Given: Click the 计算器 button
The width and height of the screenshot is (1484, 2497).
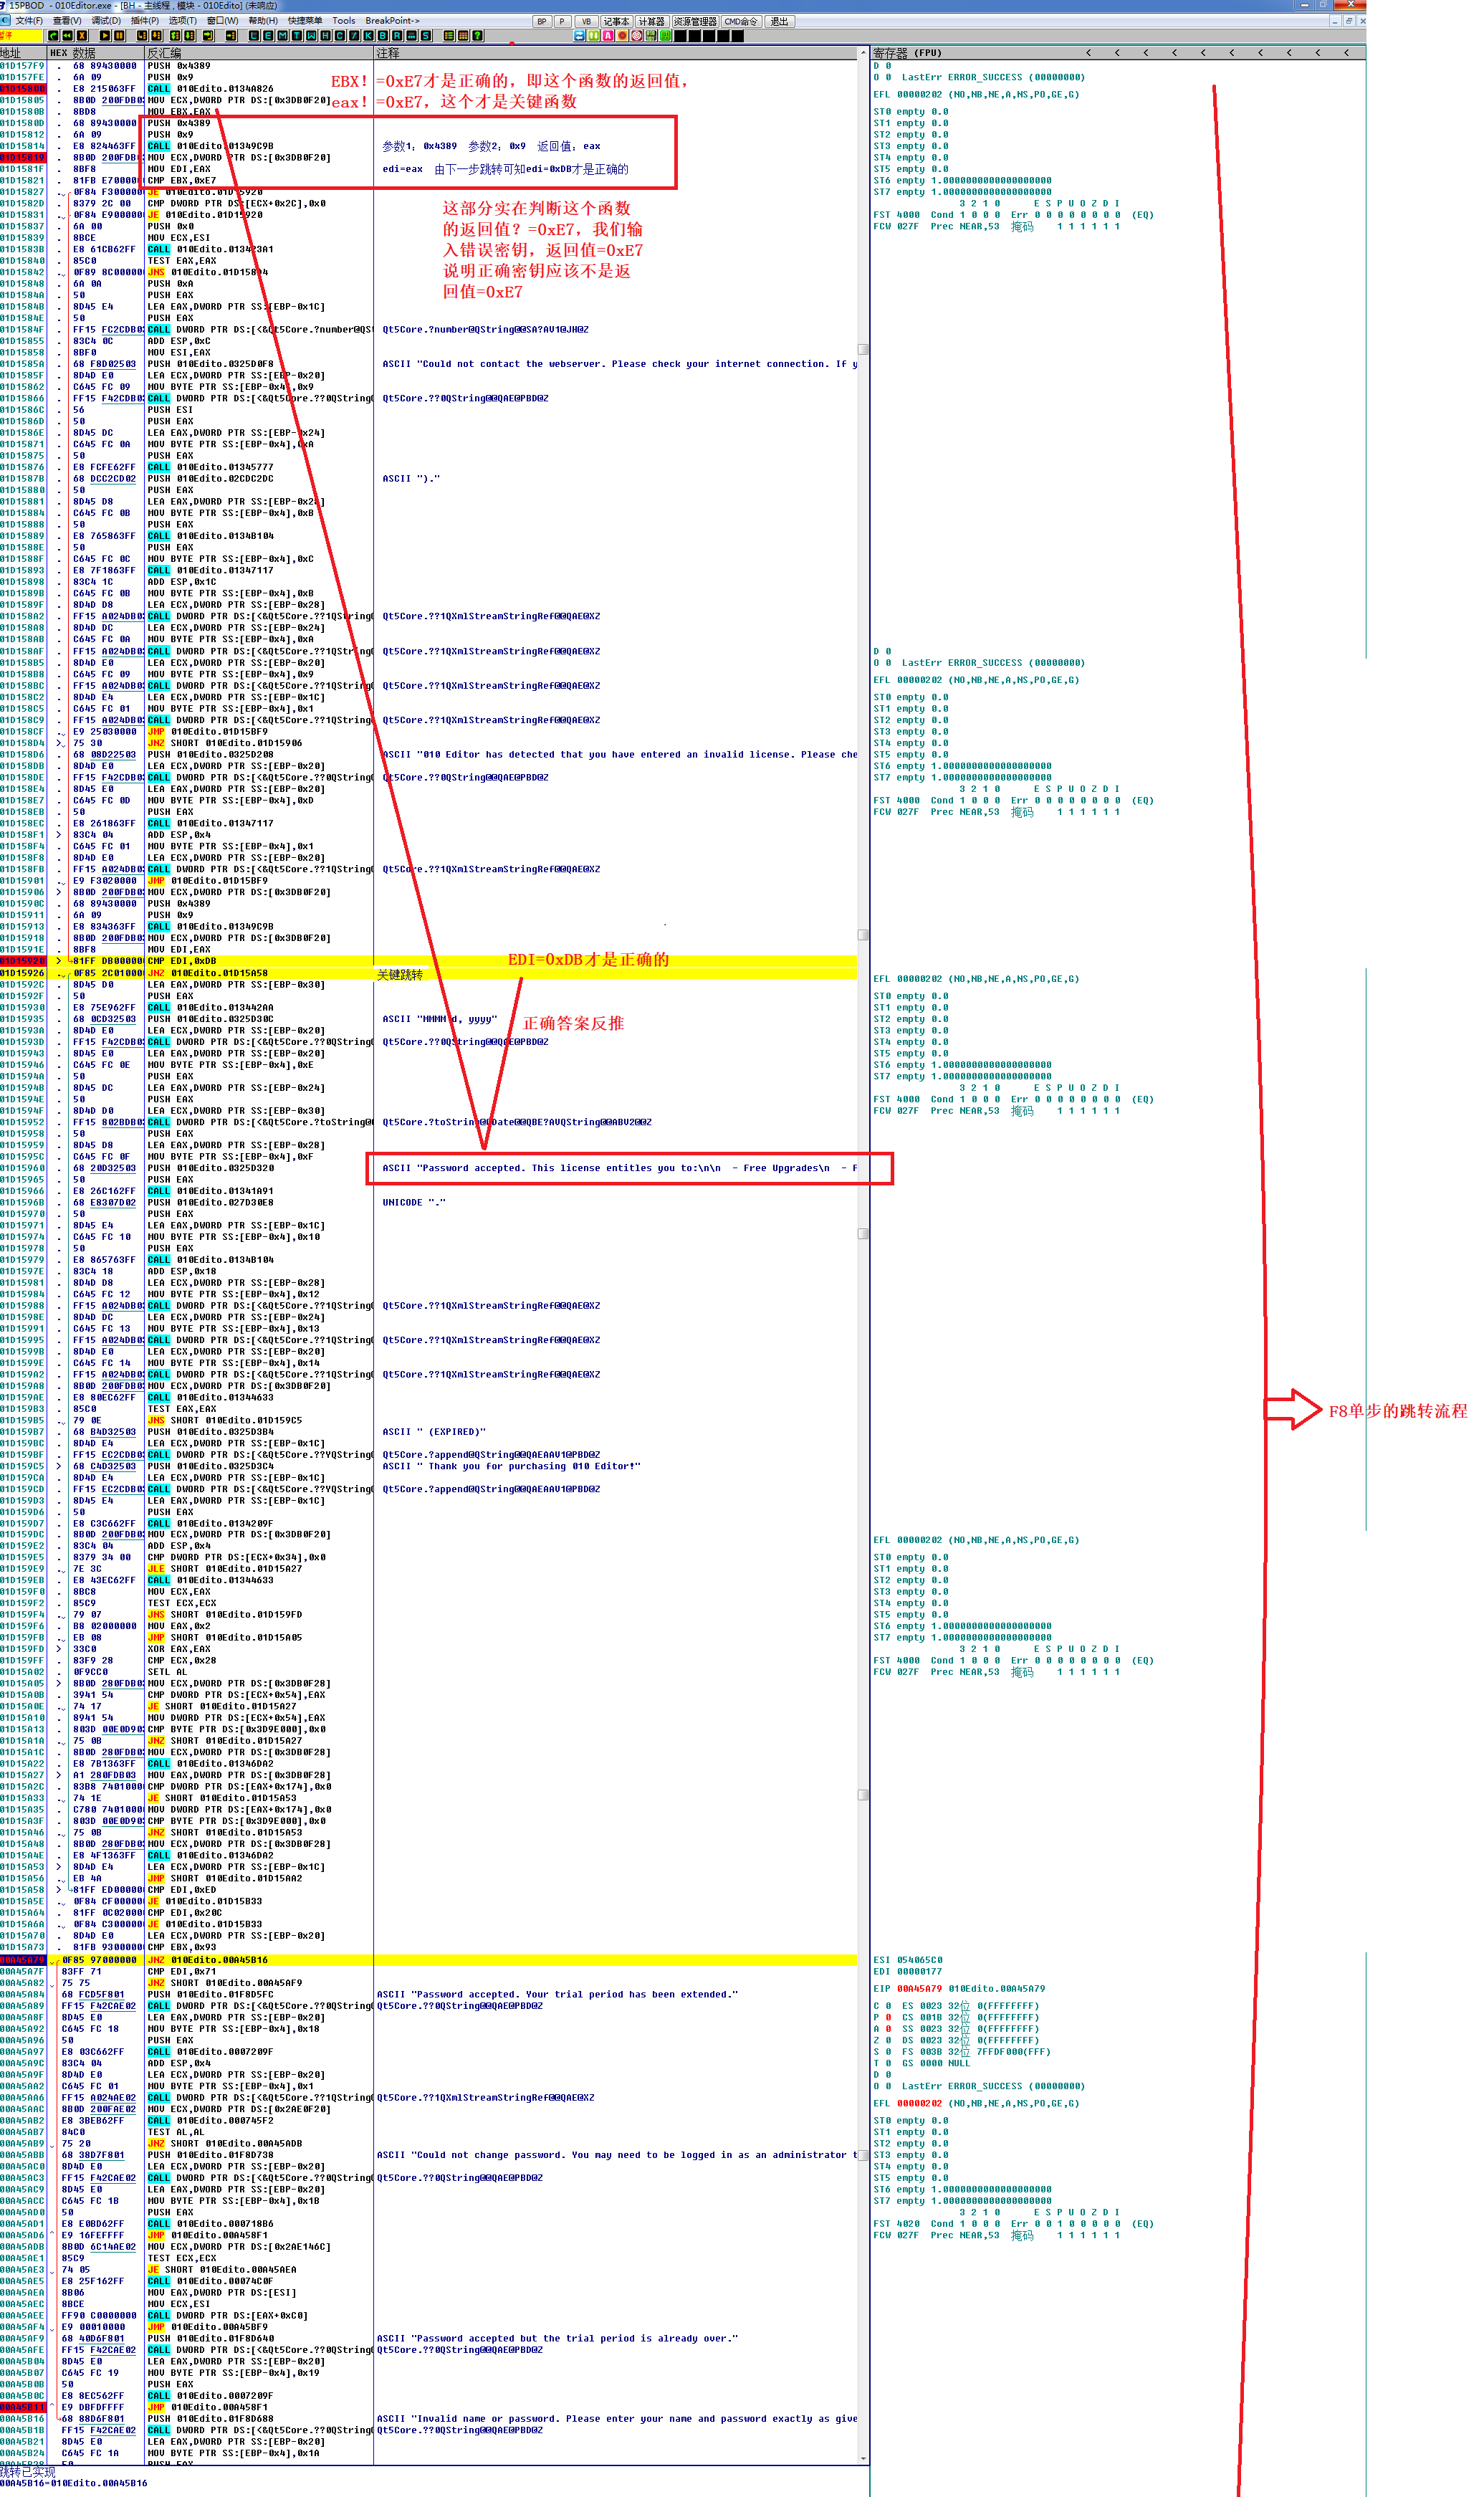Looking at the screenshot, I should point(651,21).
